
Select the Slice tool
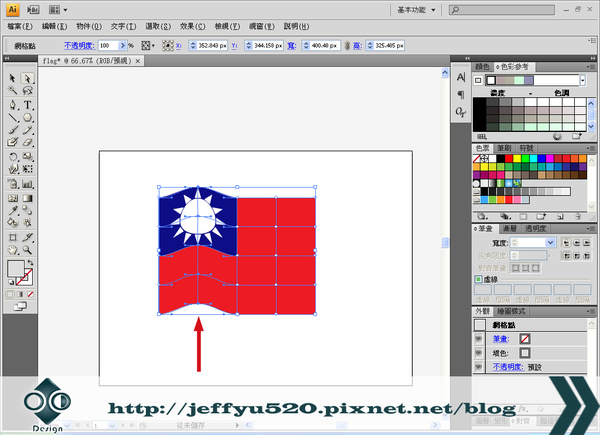click(27, 237)
